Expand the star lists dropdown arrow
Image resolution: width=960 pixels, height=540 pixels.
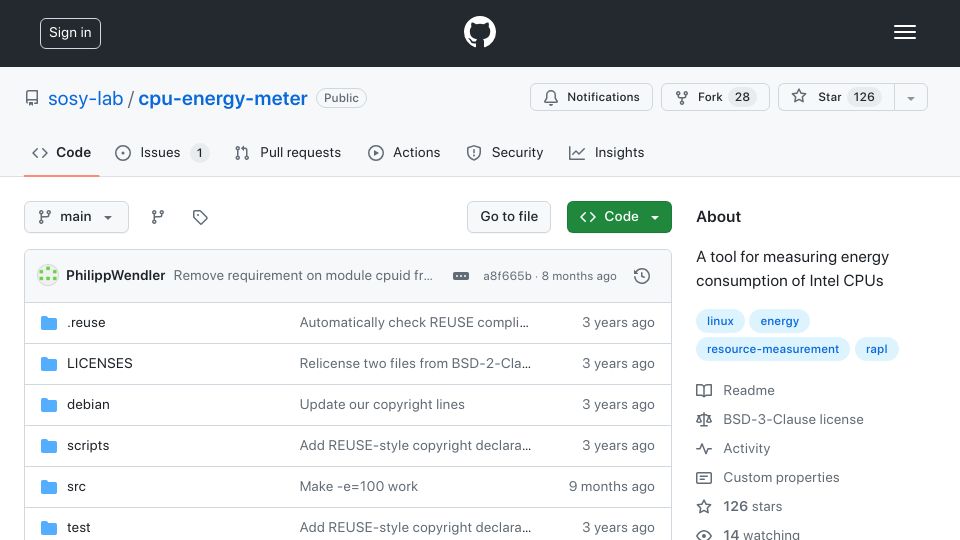click(911, 98)
